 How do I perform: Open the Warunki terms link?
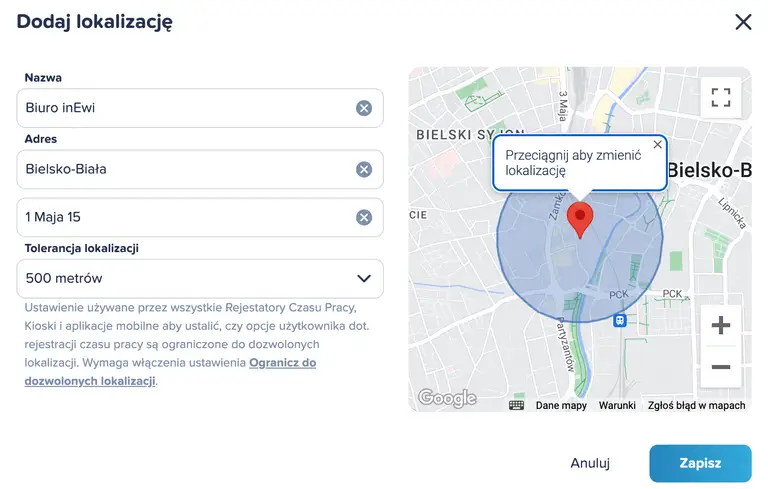pyautogui.click(x=618, y=405)
